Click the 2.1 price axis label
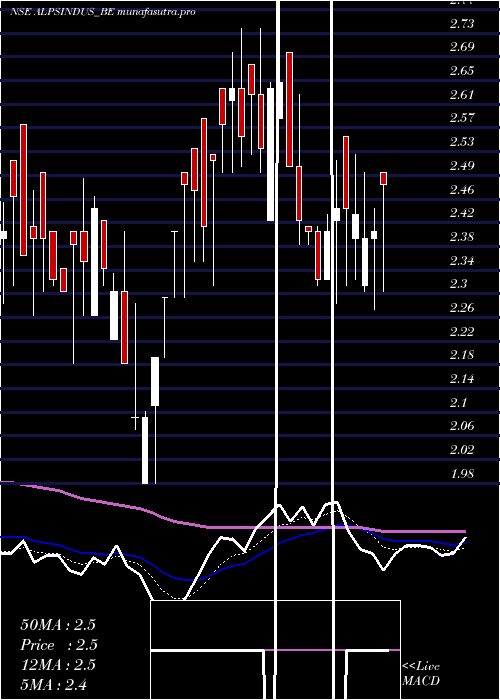The height and width of the screenshot is (700, 500). point(458,403)
